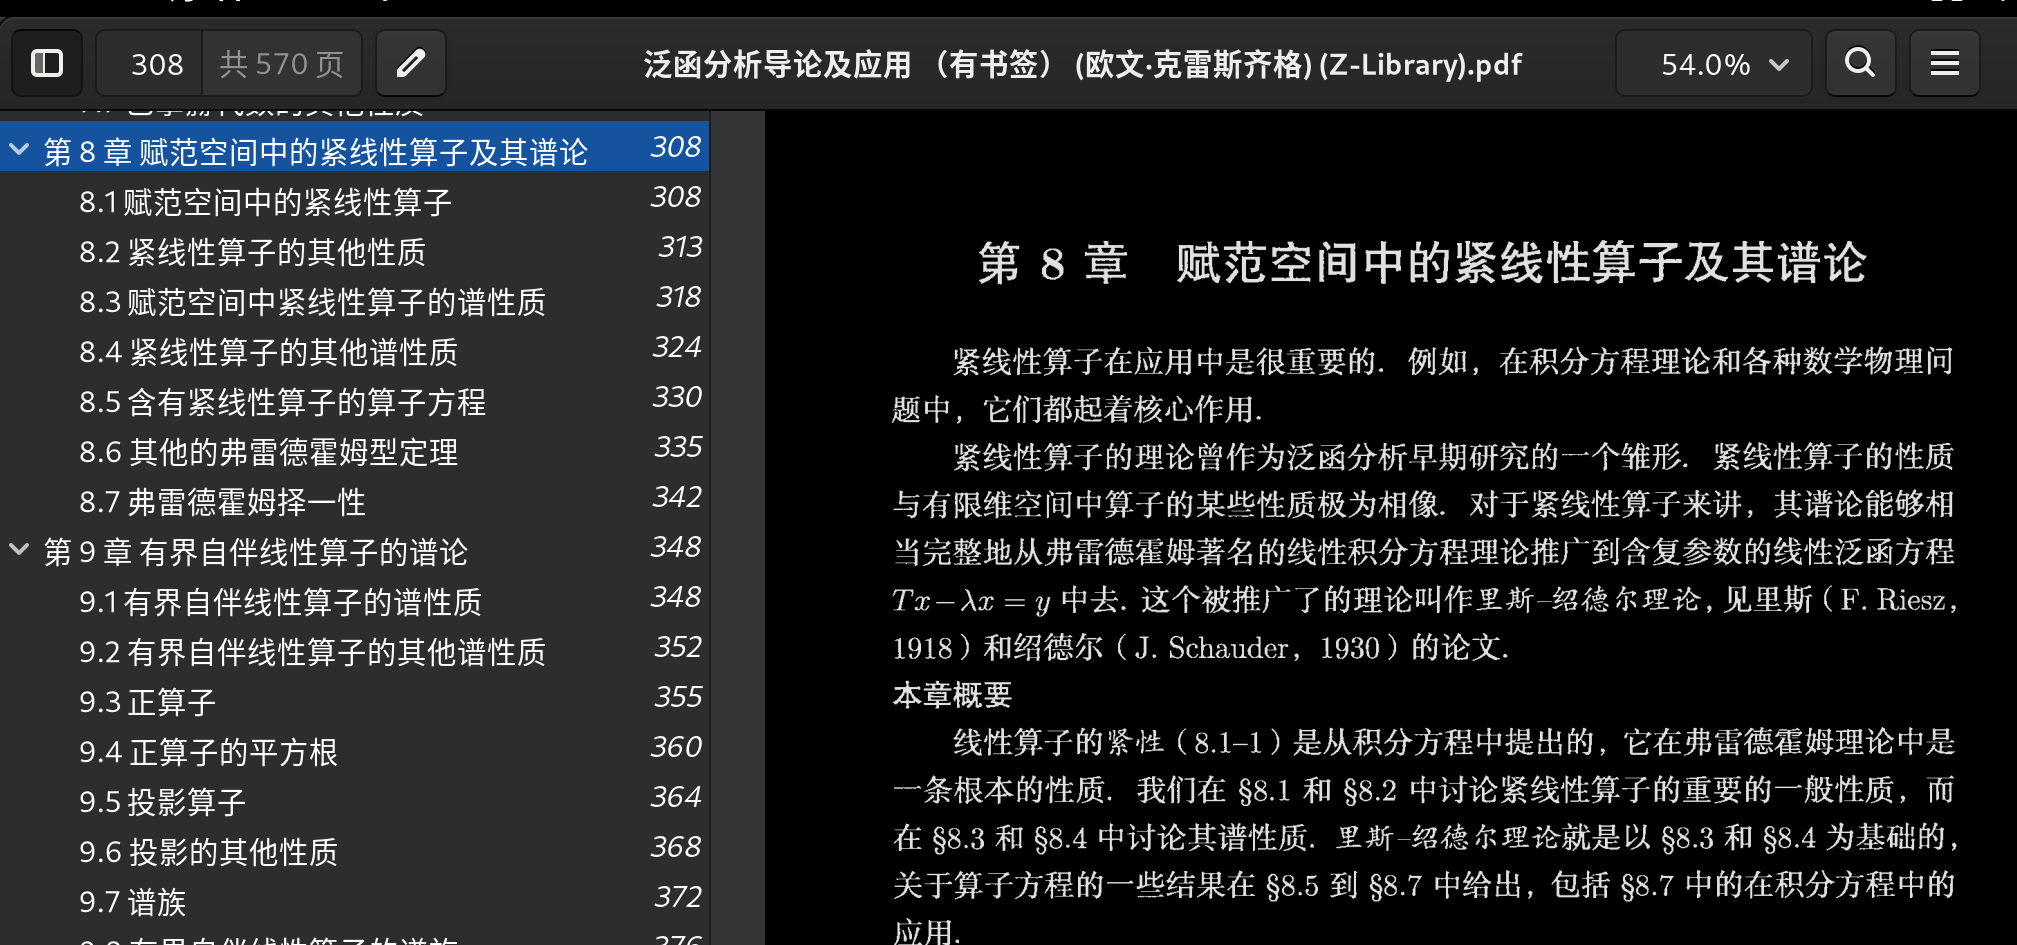Click the page number input showing 308
Screen dimensions: 2017x945
pyautogui.click(x=157, y=63)
